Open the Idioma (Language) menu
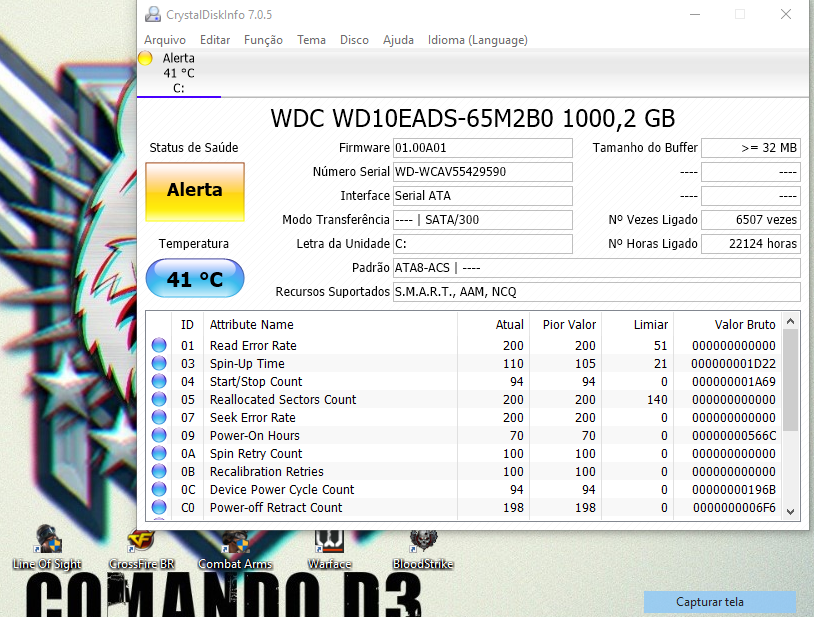The height and width of the screenshot is (617, 814). coord(478,40)
